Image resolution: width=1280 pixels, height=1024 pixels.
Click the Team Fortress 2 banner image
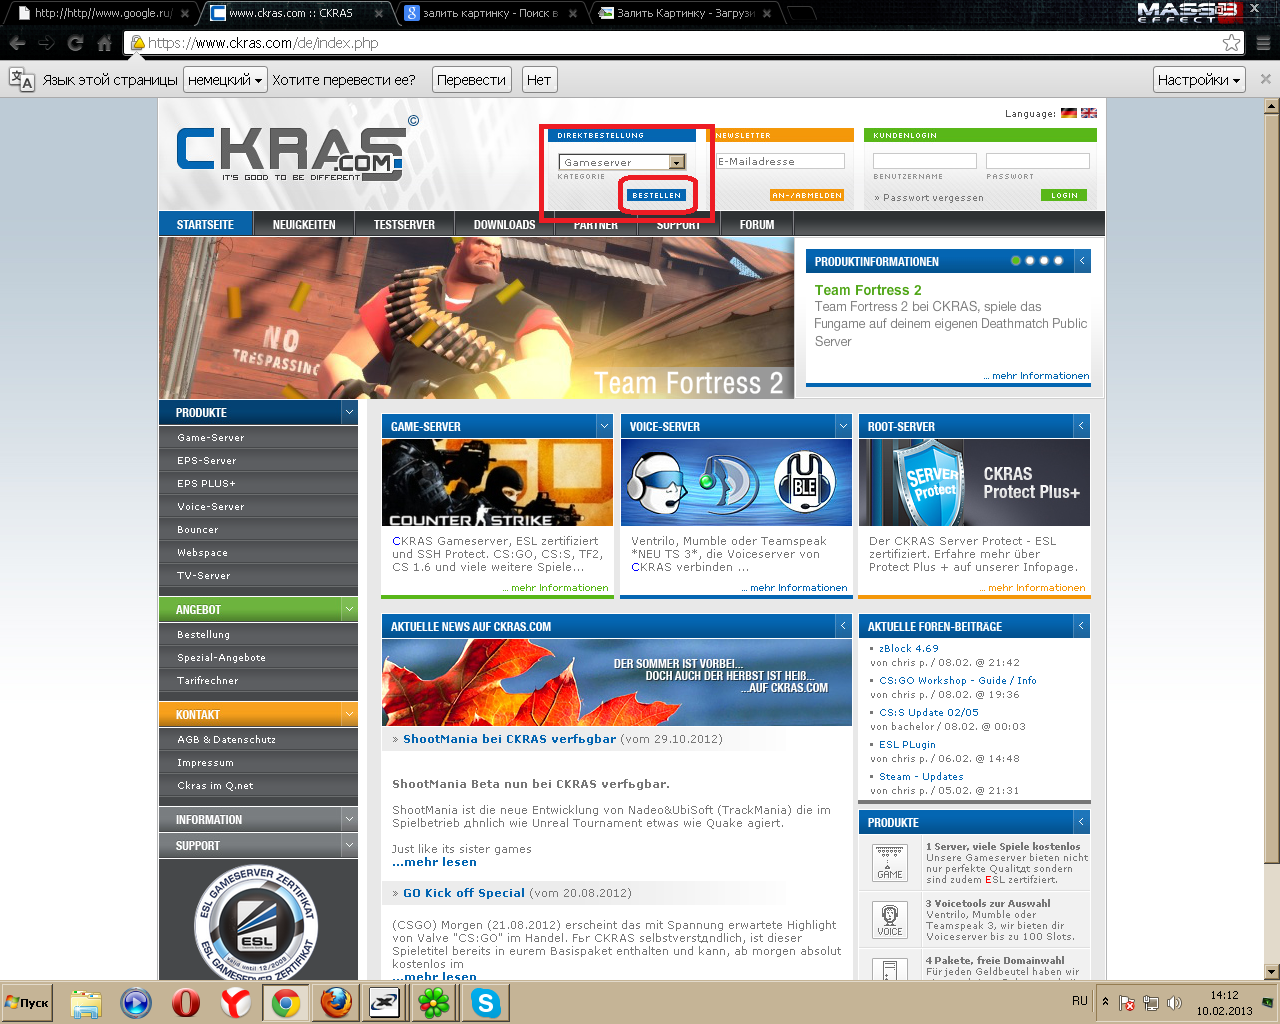477,318
